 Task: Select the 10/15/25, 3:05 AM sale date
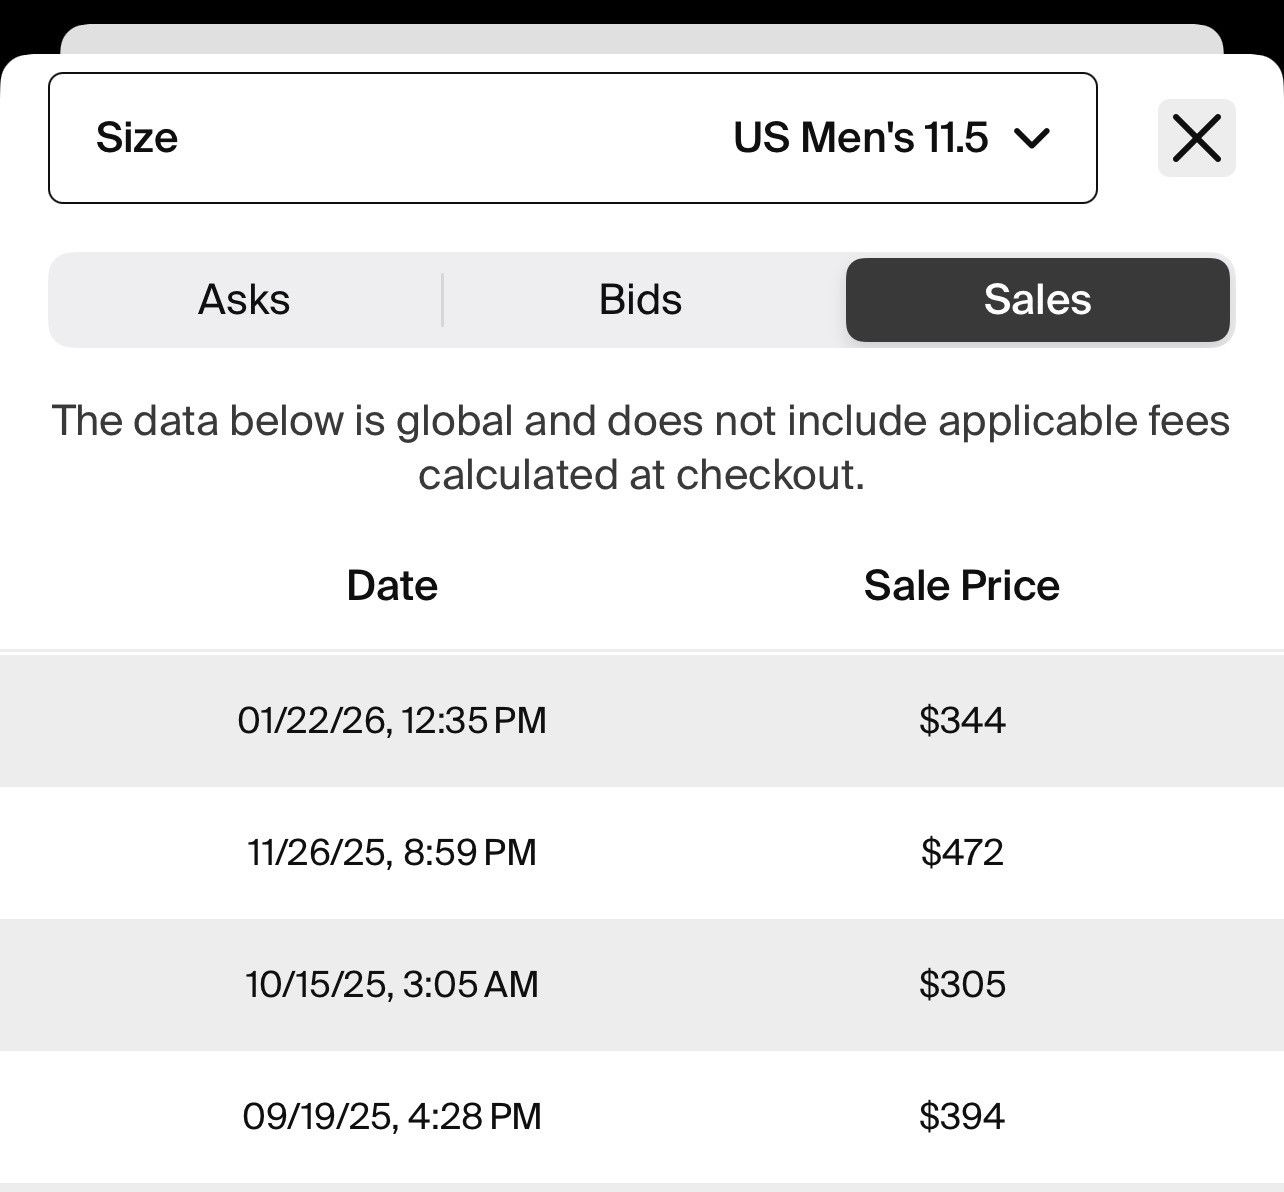coord(392,984)
